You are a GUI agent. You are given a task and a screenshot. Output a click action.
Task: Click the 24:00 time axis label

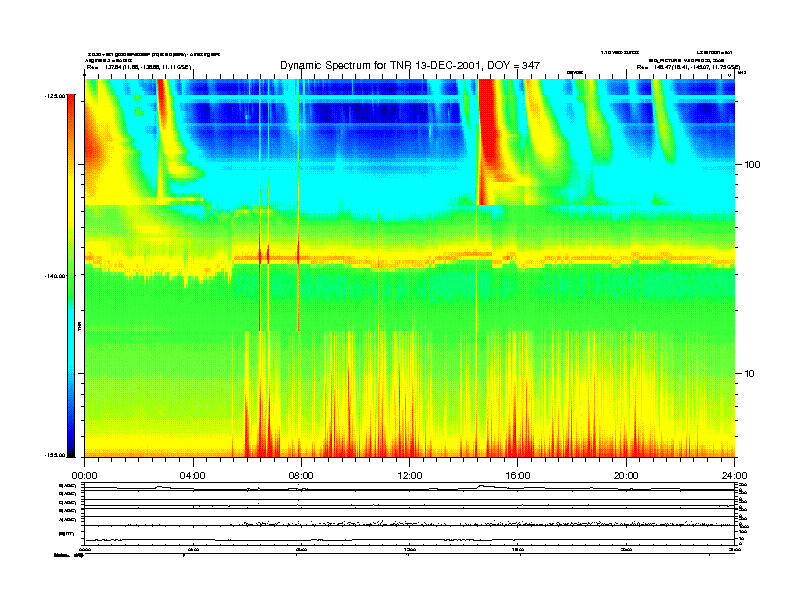(x=735, y=476)
